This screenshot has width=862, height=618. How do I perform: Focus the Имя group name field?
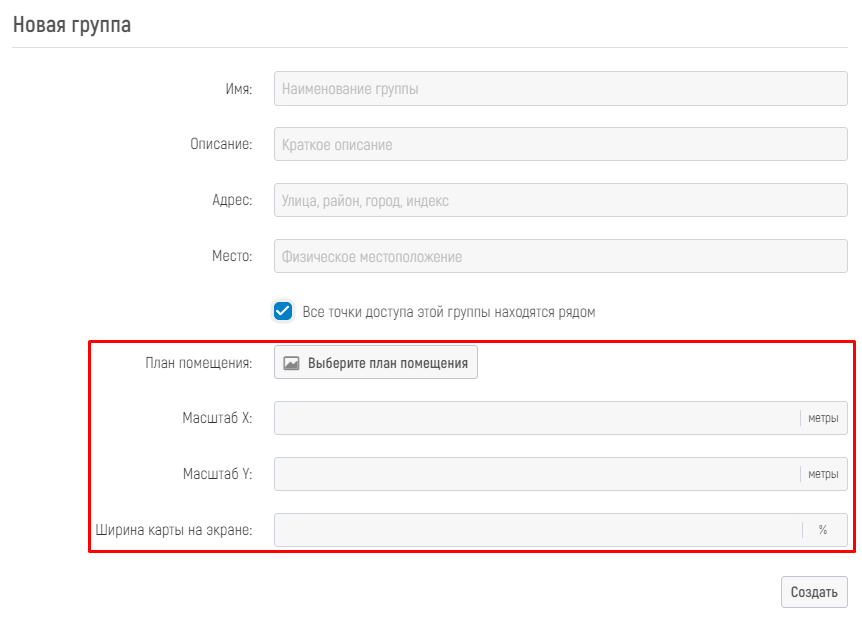pos(560,89)
